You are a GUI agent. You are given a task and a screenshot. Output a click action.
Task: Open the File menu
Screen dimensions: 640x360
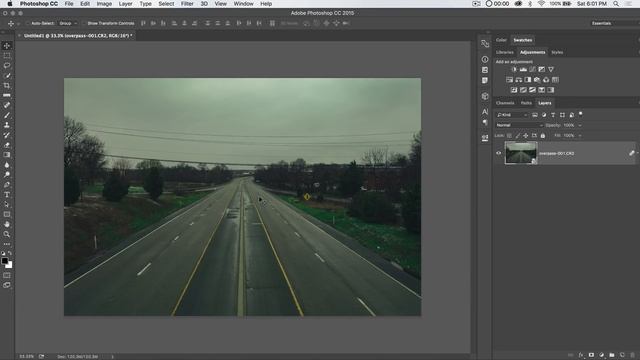click(x=69, y=4)
